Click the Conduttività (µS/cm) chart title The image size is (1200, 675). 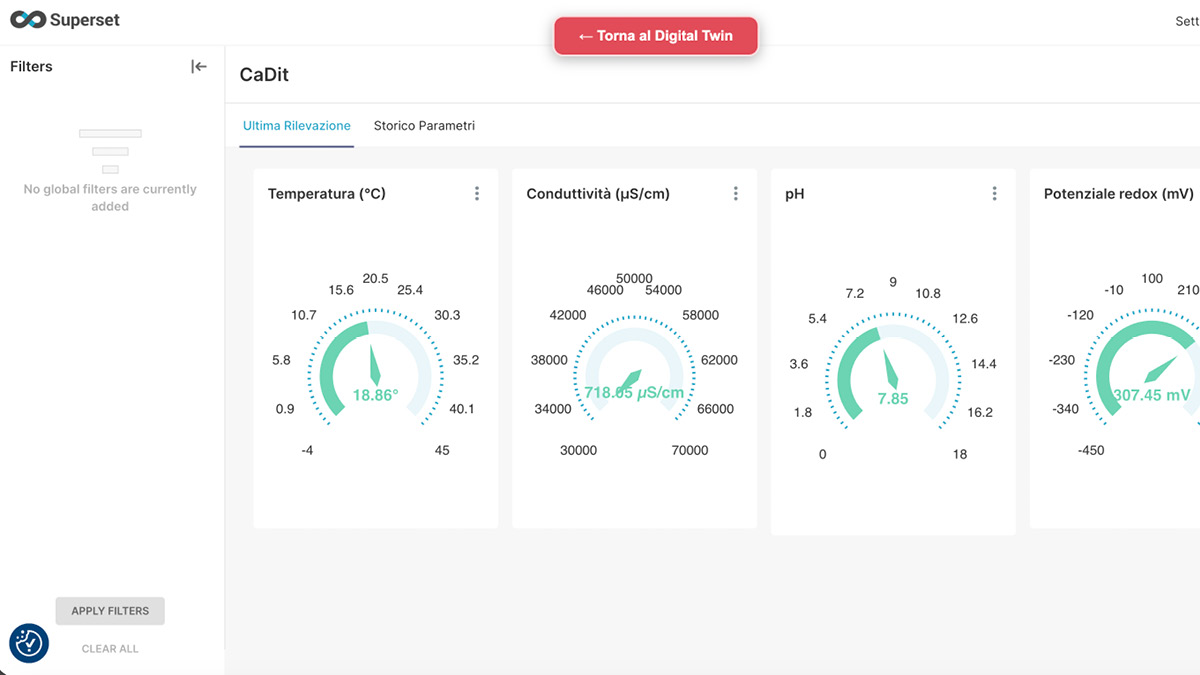598,194
